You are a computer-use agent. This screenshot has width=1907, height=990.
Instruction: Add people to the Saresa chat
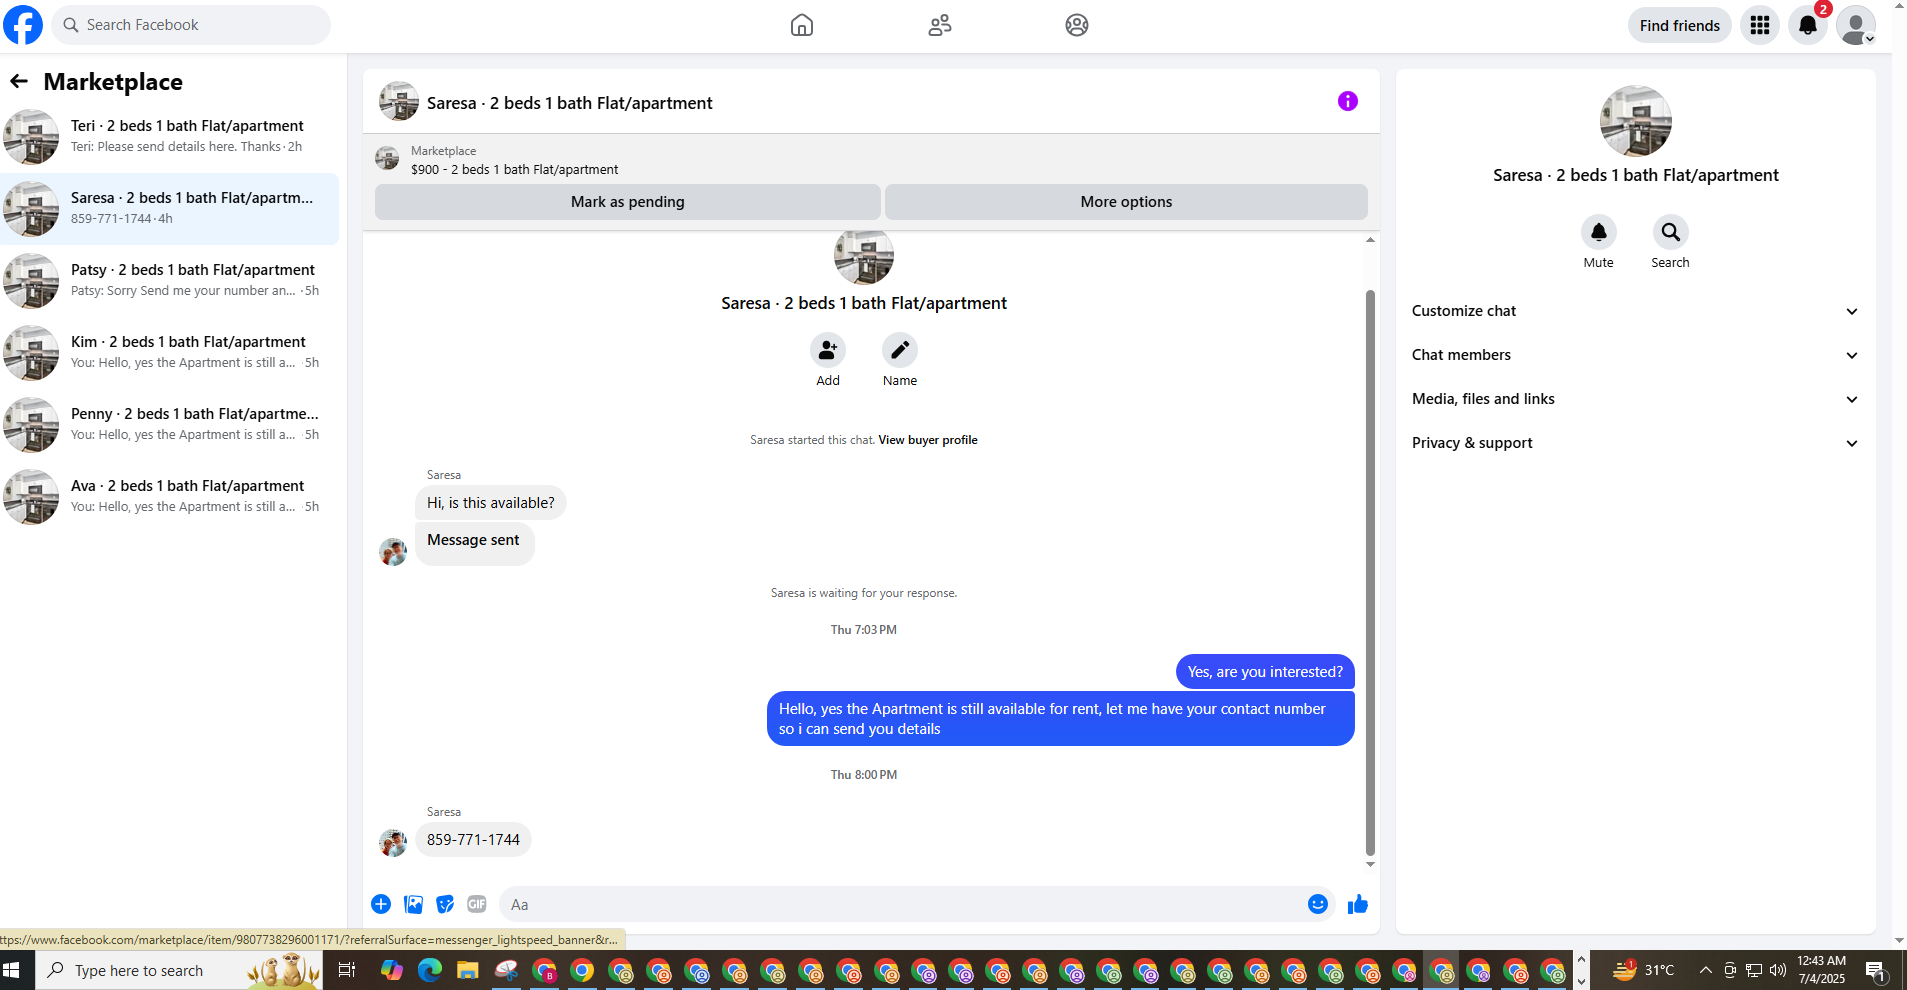(828, 350)
